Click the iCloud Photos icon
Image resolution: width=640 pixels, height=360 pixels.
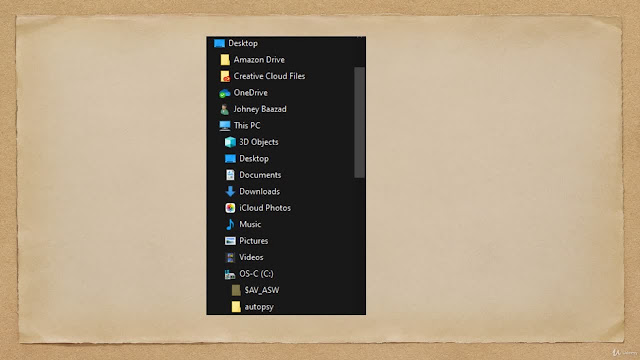(230, 208)
